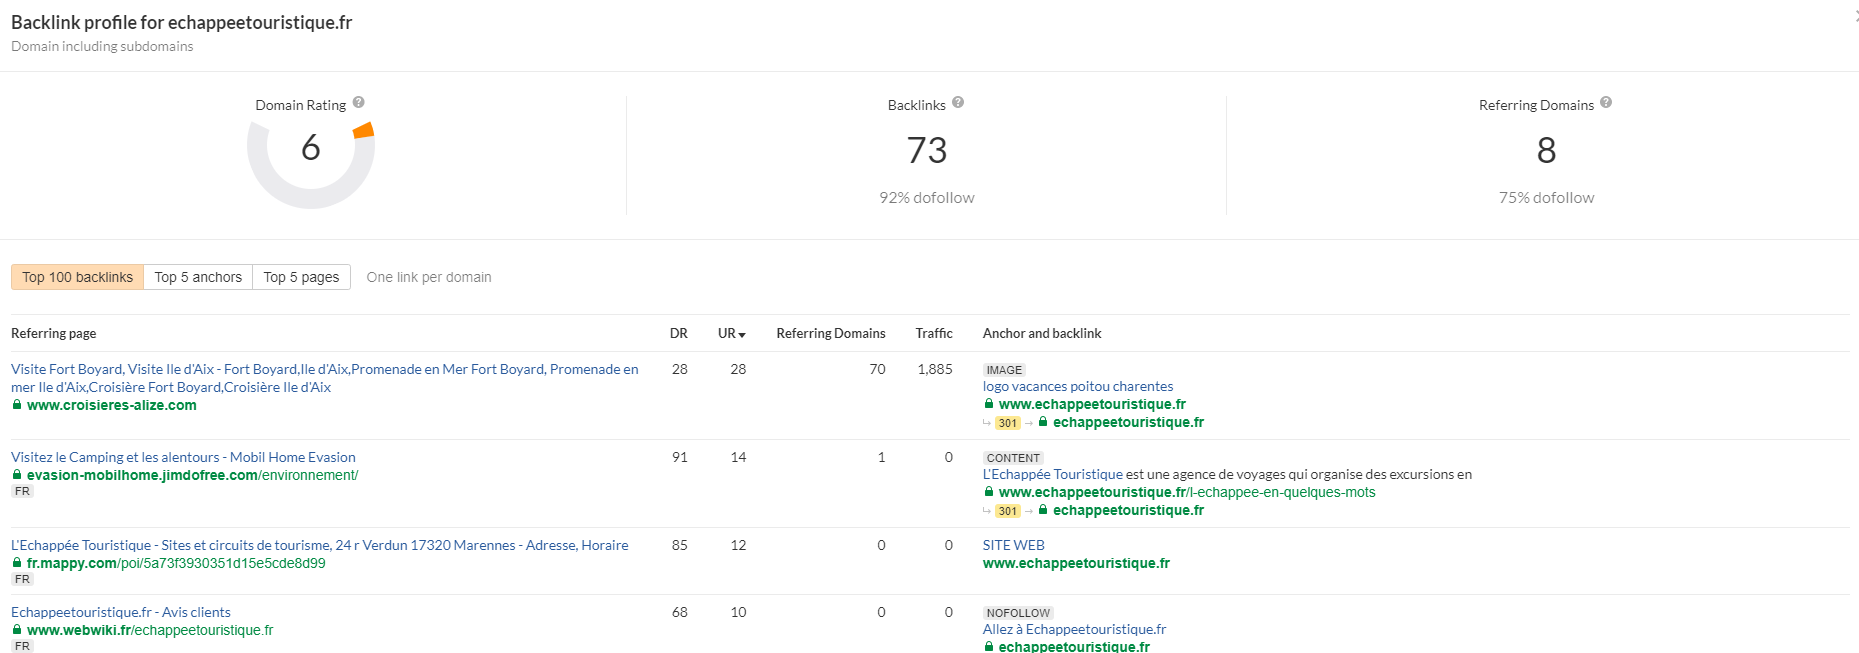Click the Referring page column header
Screen dimensions: 1859x653
coord(54,333)
